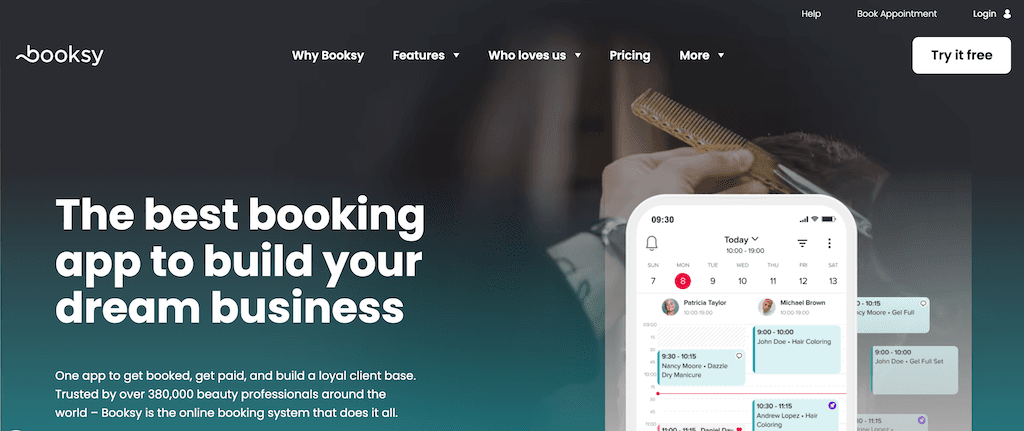Open the Why Booksy menu item
The height and width of the screenshot is (431, 1024).
328,56
